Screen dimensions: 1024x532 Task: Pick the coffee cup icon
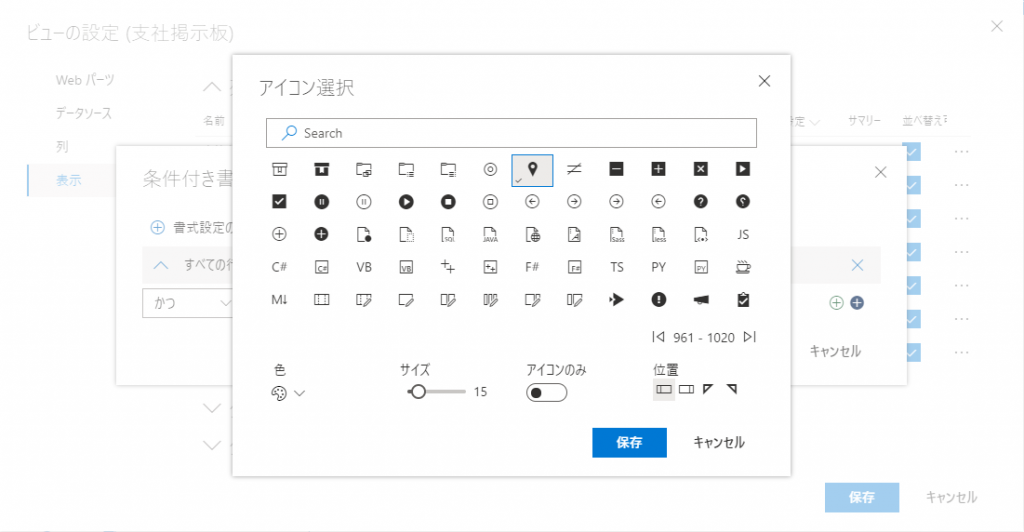point(742,267)
